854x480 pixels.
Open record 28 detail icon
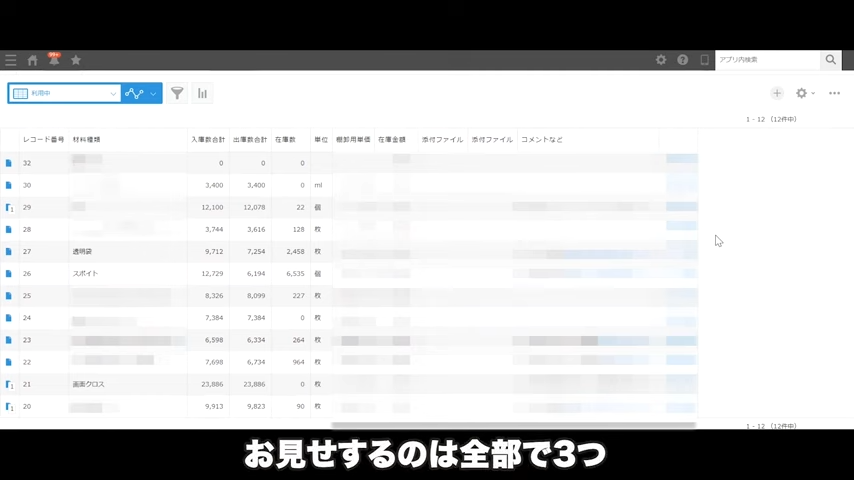[9, 229]
